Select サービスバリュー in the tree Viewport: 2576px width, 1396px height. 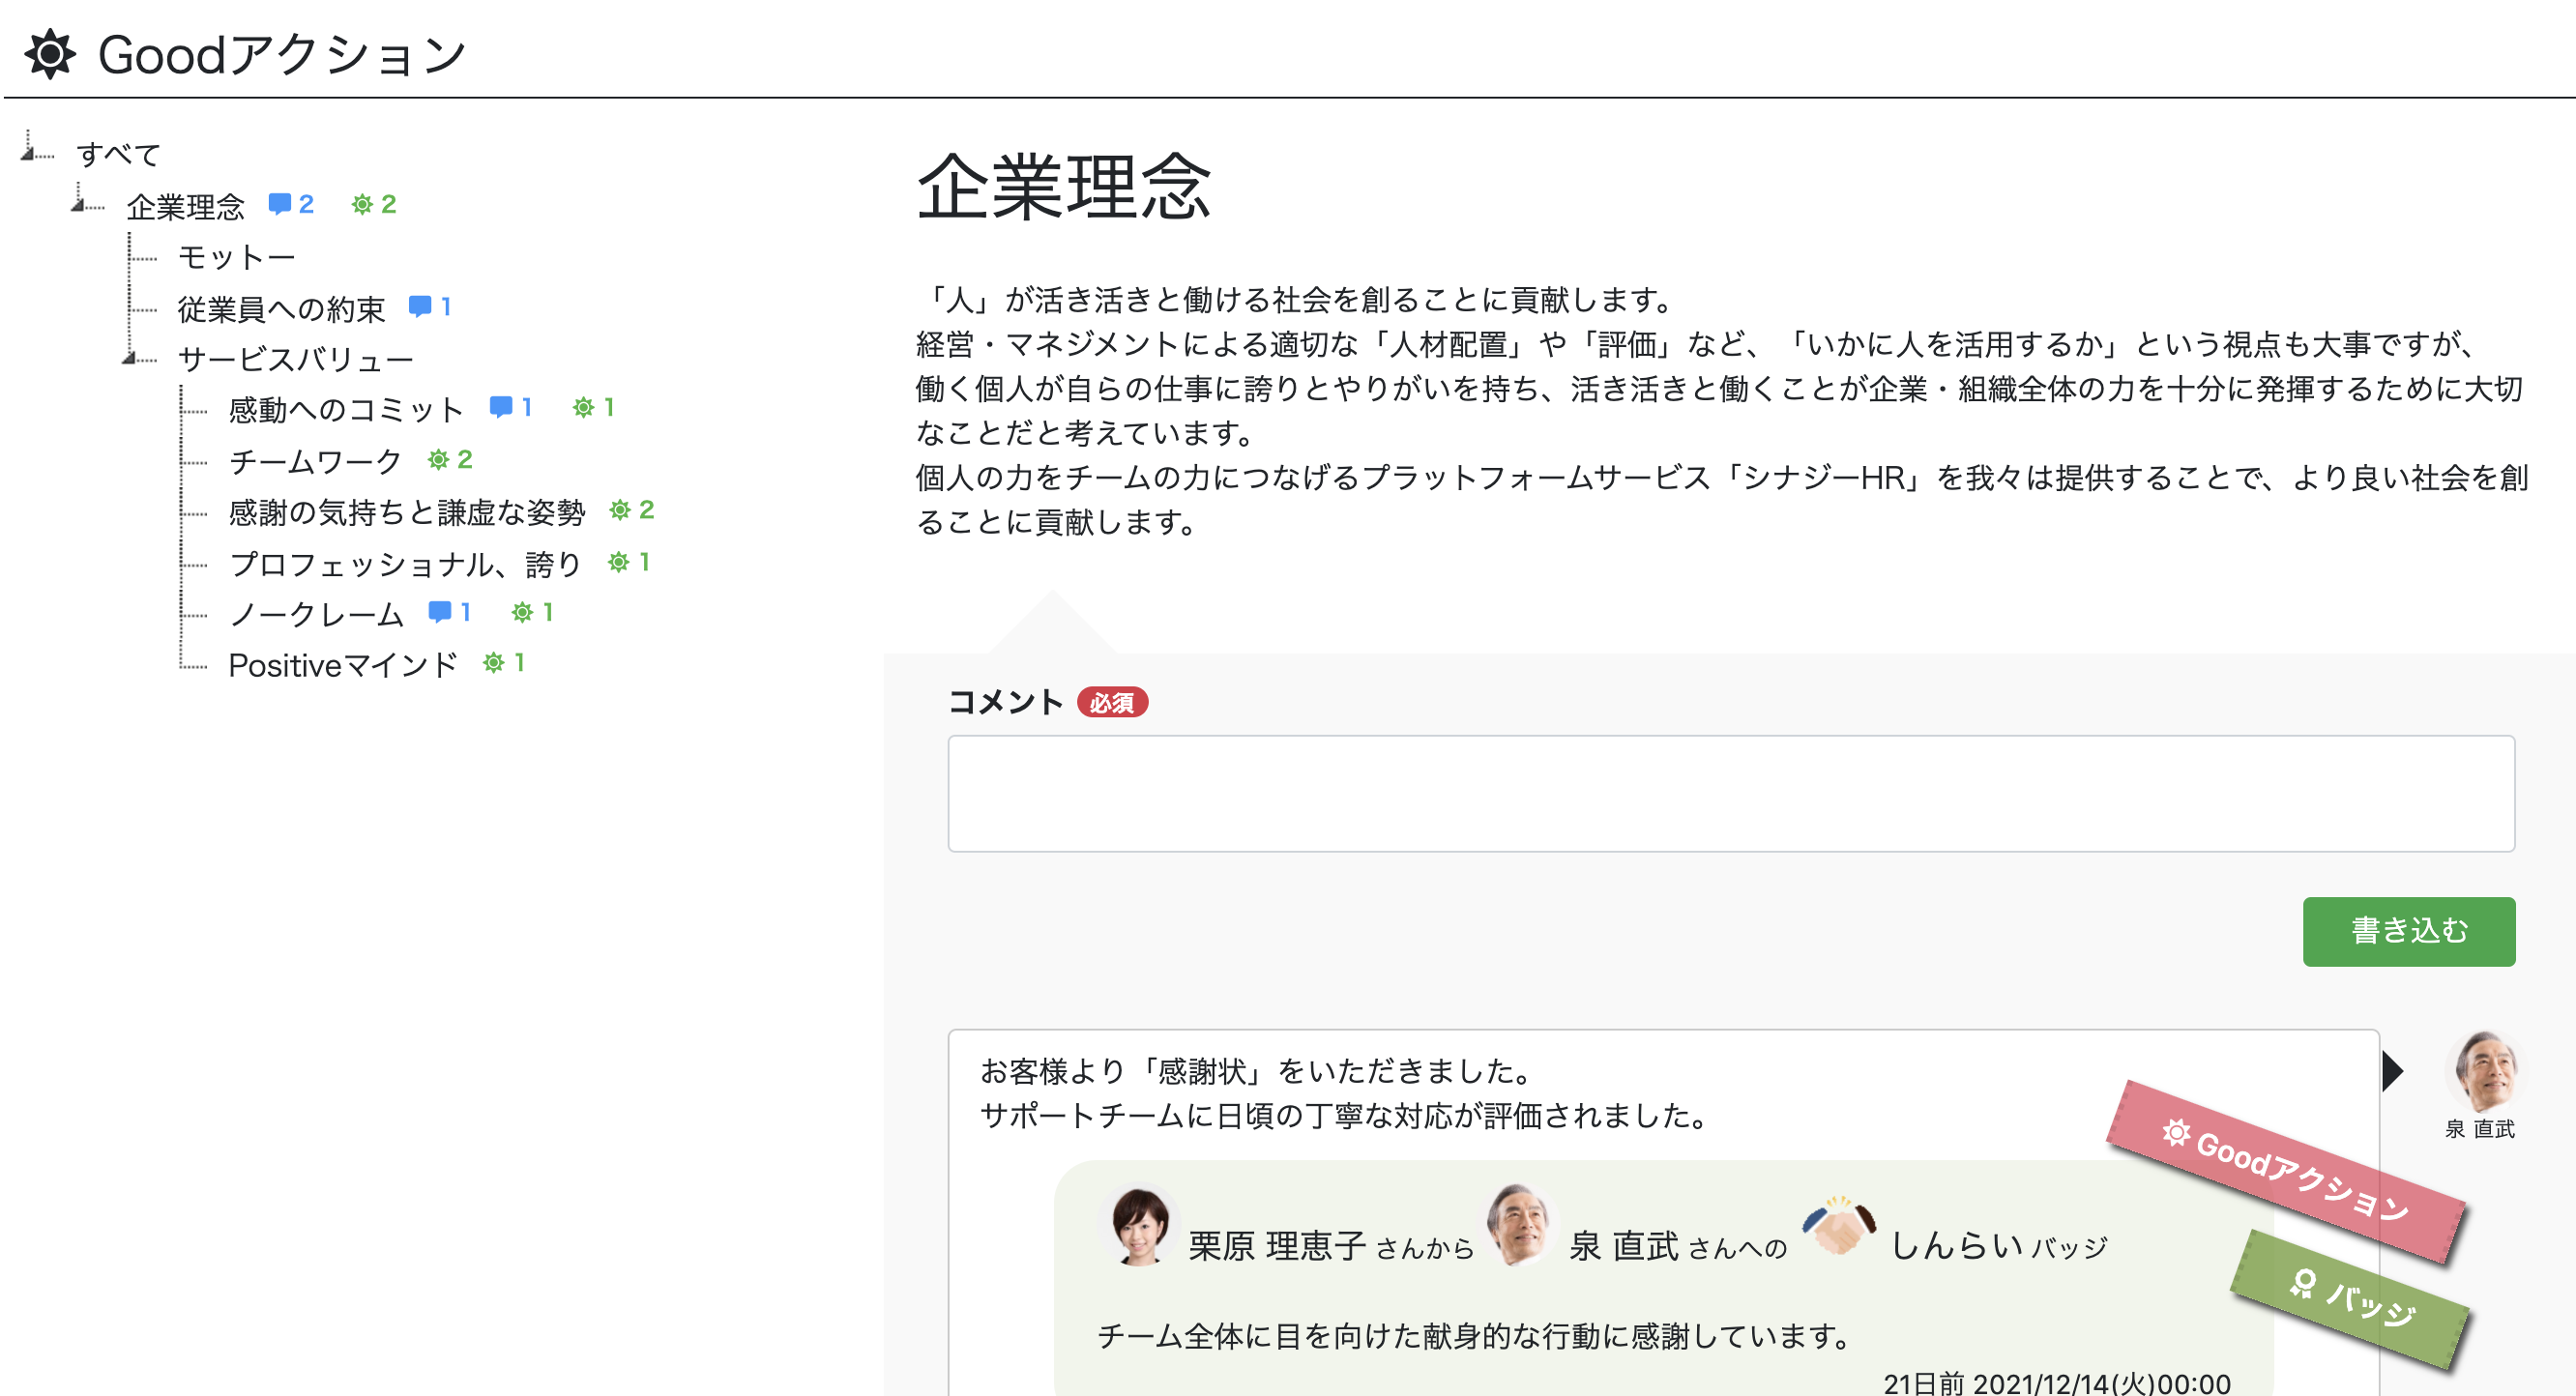(x=296, y=358)
